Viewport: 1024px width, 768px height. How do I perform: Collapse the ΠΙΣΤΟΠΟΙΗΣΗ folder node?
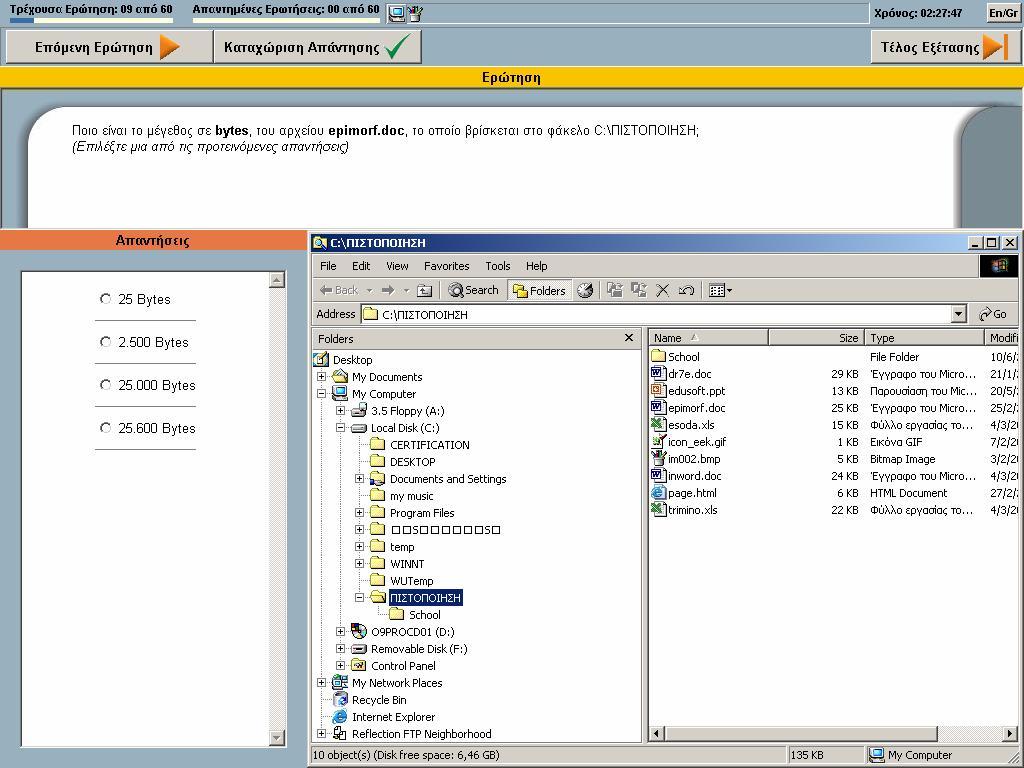359,598
